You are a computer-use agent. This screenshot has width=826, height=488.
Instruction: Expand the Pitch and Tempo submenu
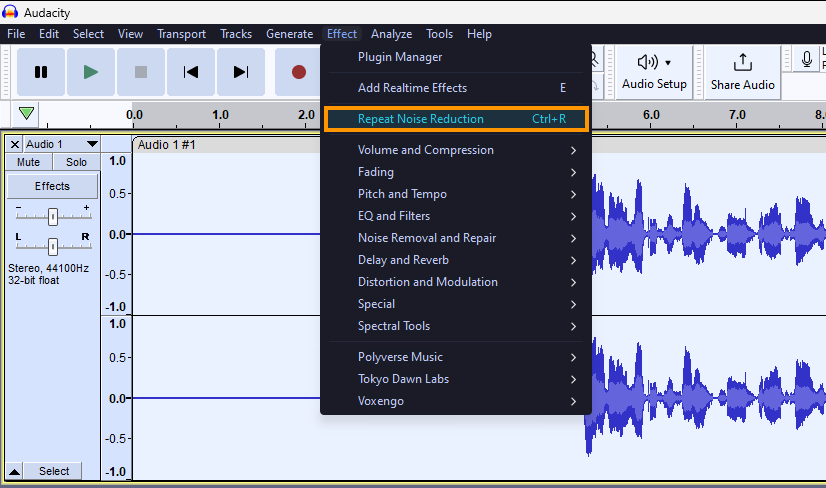tap(456, 194)
